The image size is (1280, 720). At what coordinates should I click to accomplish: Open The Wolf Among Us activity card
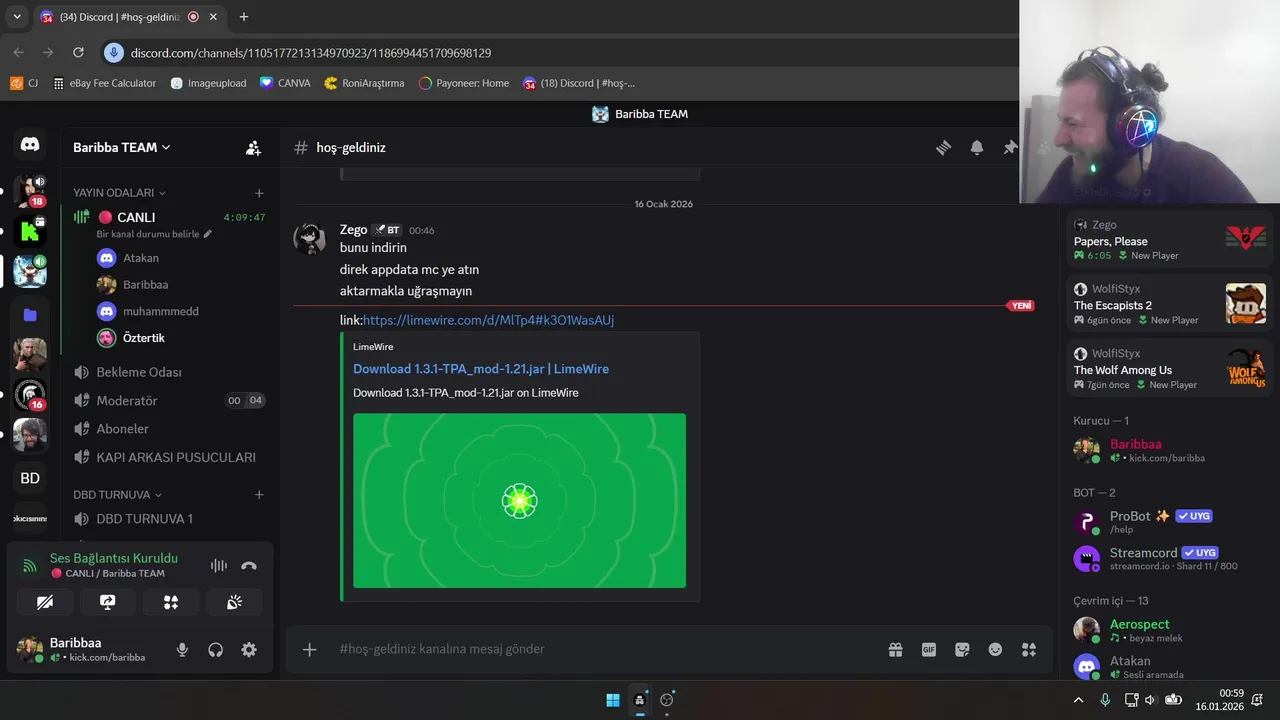[x=1169, y=368]
